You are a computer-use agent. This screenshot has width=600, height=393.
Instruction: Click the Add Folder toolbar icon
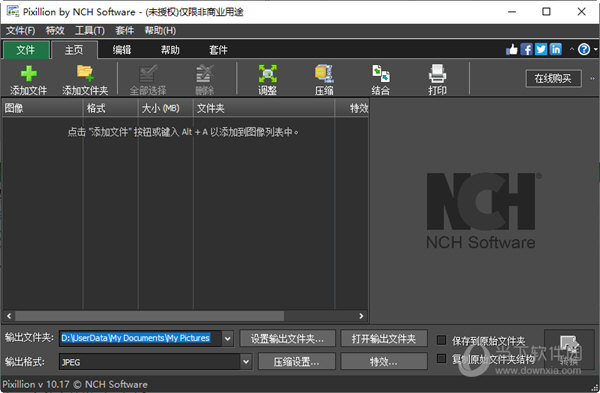pos(85,73)
